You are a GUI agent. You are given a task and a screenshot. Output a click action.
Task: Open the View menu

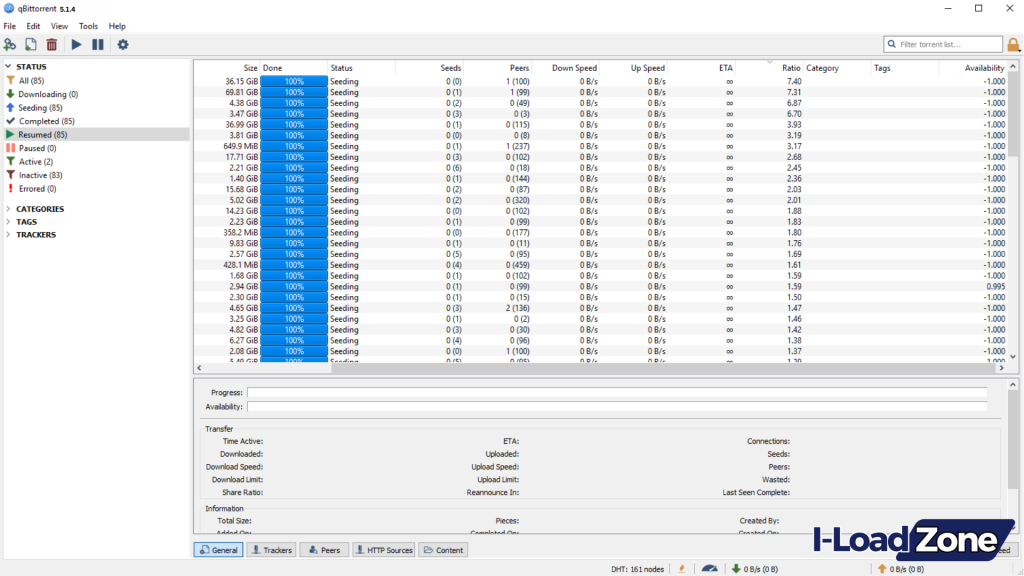pyautogui.click(x=59, y=26)
